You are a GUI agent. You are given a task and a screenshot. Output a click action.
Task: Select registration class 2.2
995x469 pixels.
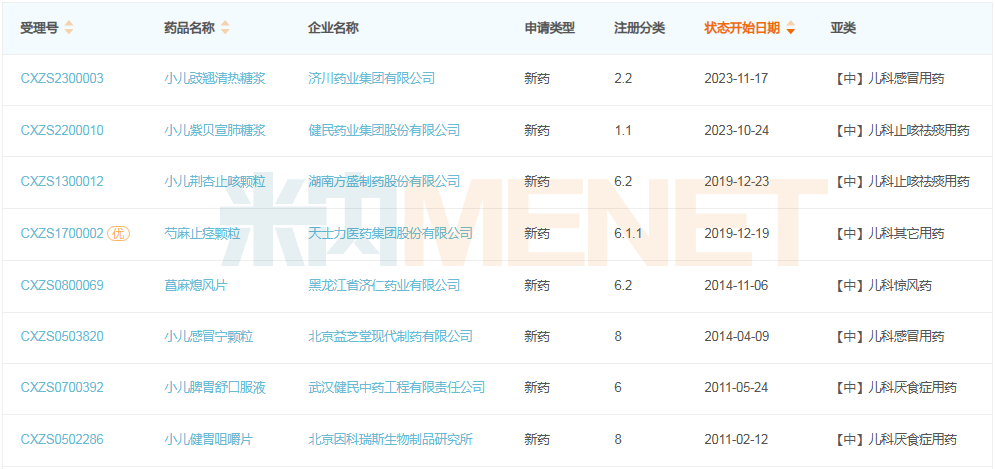click(623, 79)
